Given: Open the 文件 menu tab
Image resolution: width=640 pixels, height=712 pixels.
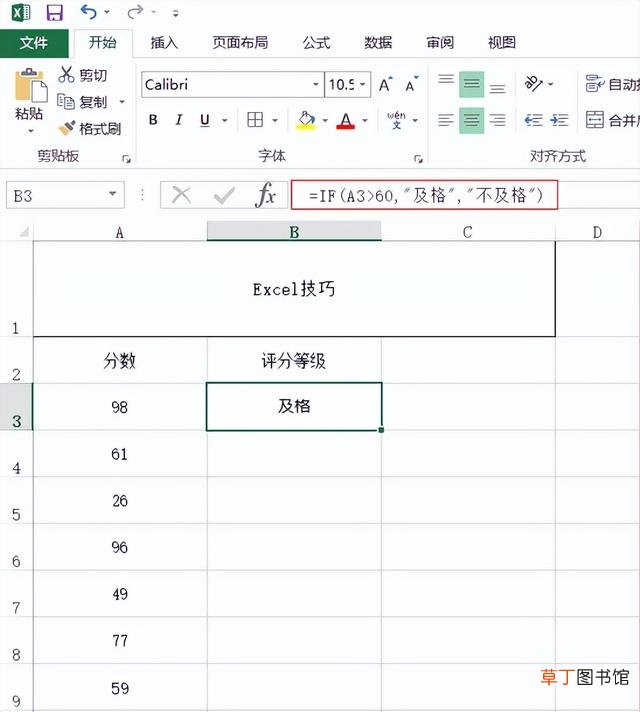Looking at the screenshot, I should (34, 43).
